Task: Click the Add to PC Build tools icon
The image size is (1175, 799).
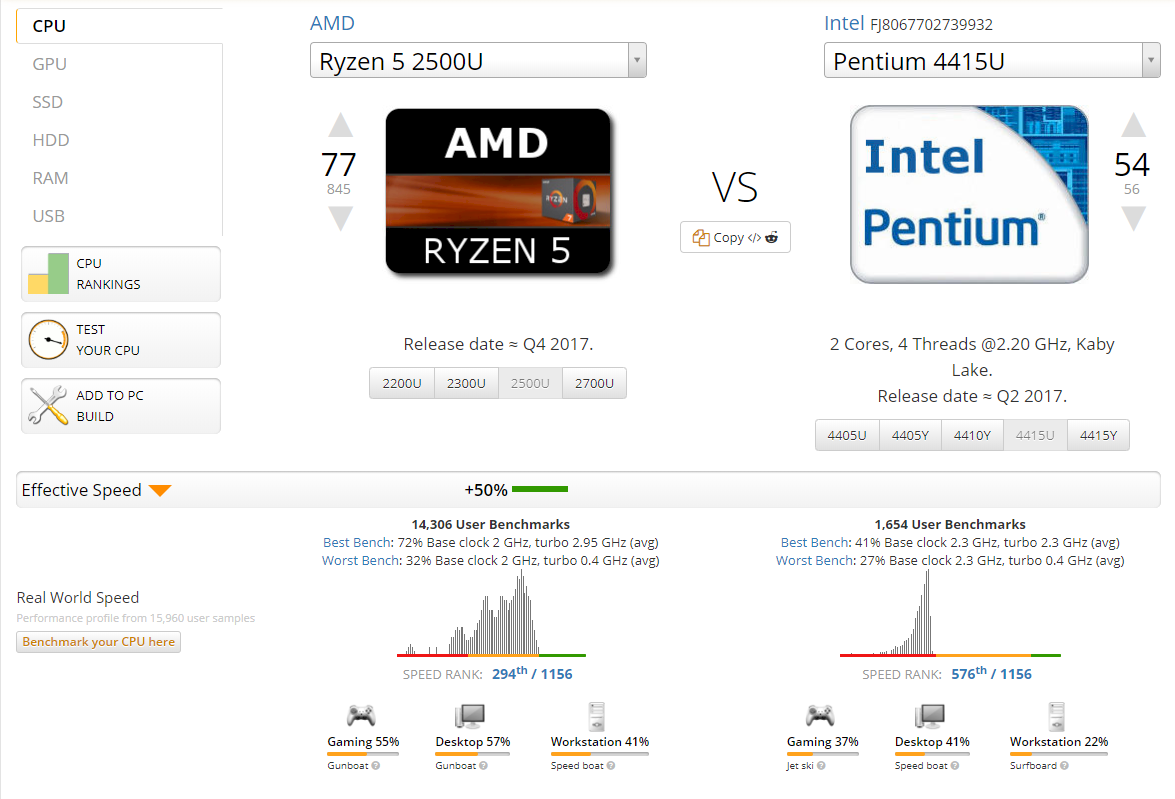Action: point(48,406)
